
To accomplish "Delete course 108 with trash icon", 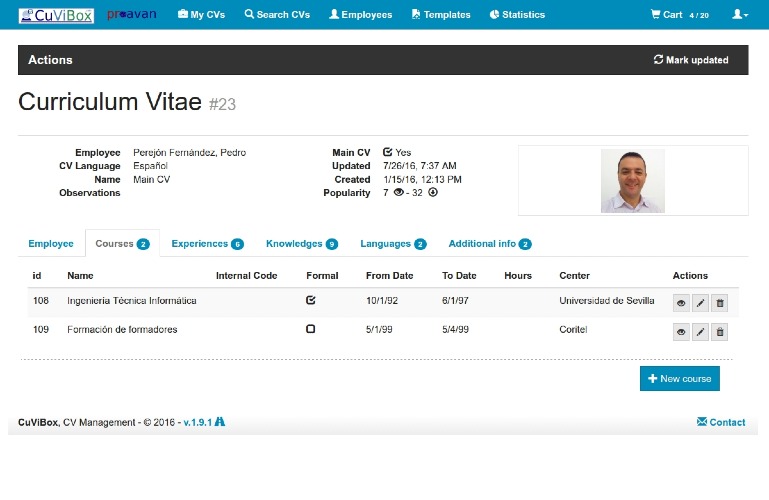I will (x=719, y=303).
